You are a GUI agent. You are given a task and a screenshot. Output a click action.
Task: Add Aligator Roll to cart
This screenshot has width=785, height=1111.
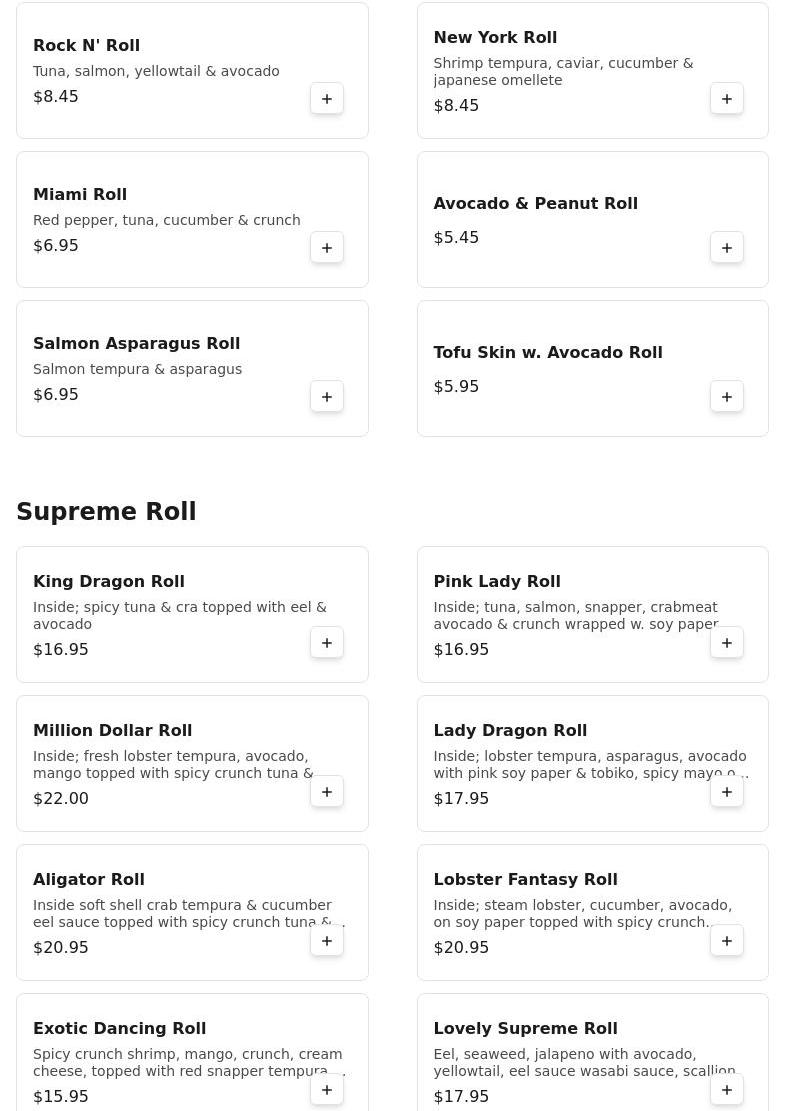327,941
